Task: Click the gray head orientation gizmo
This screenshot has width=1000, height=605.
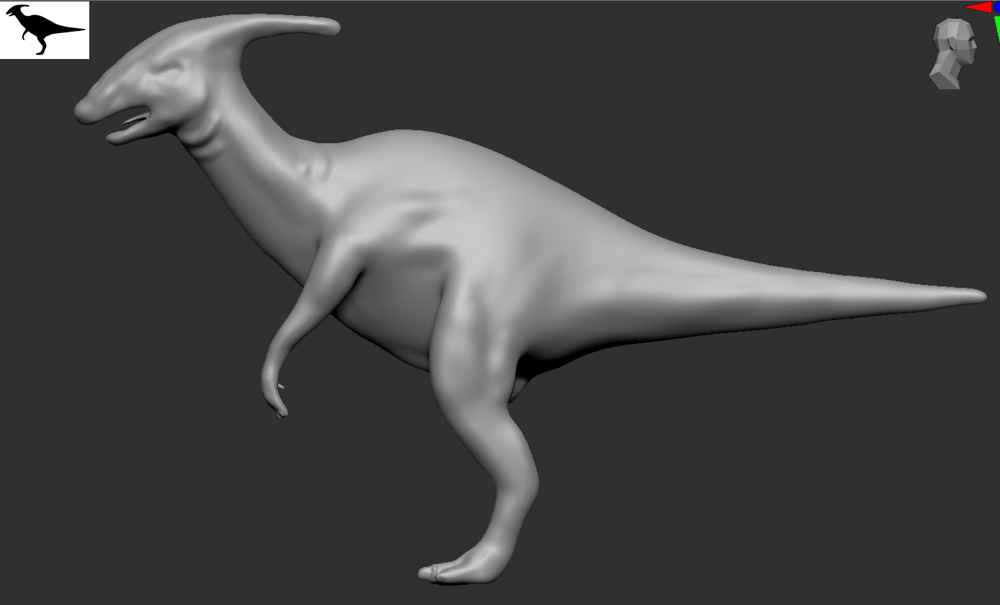Action: (x=953, y=54)
